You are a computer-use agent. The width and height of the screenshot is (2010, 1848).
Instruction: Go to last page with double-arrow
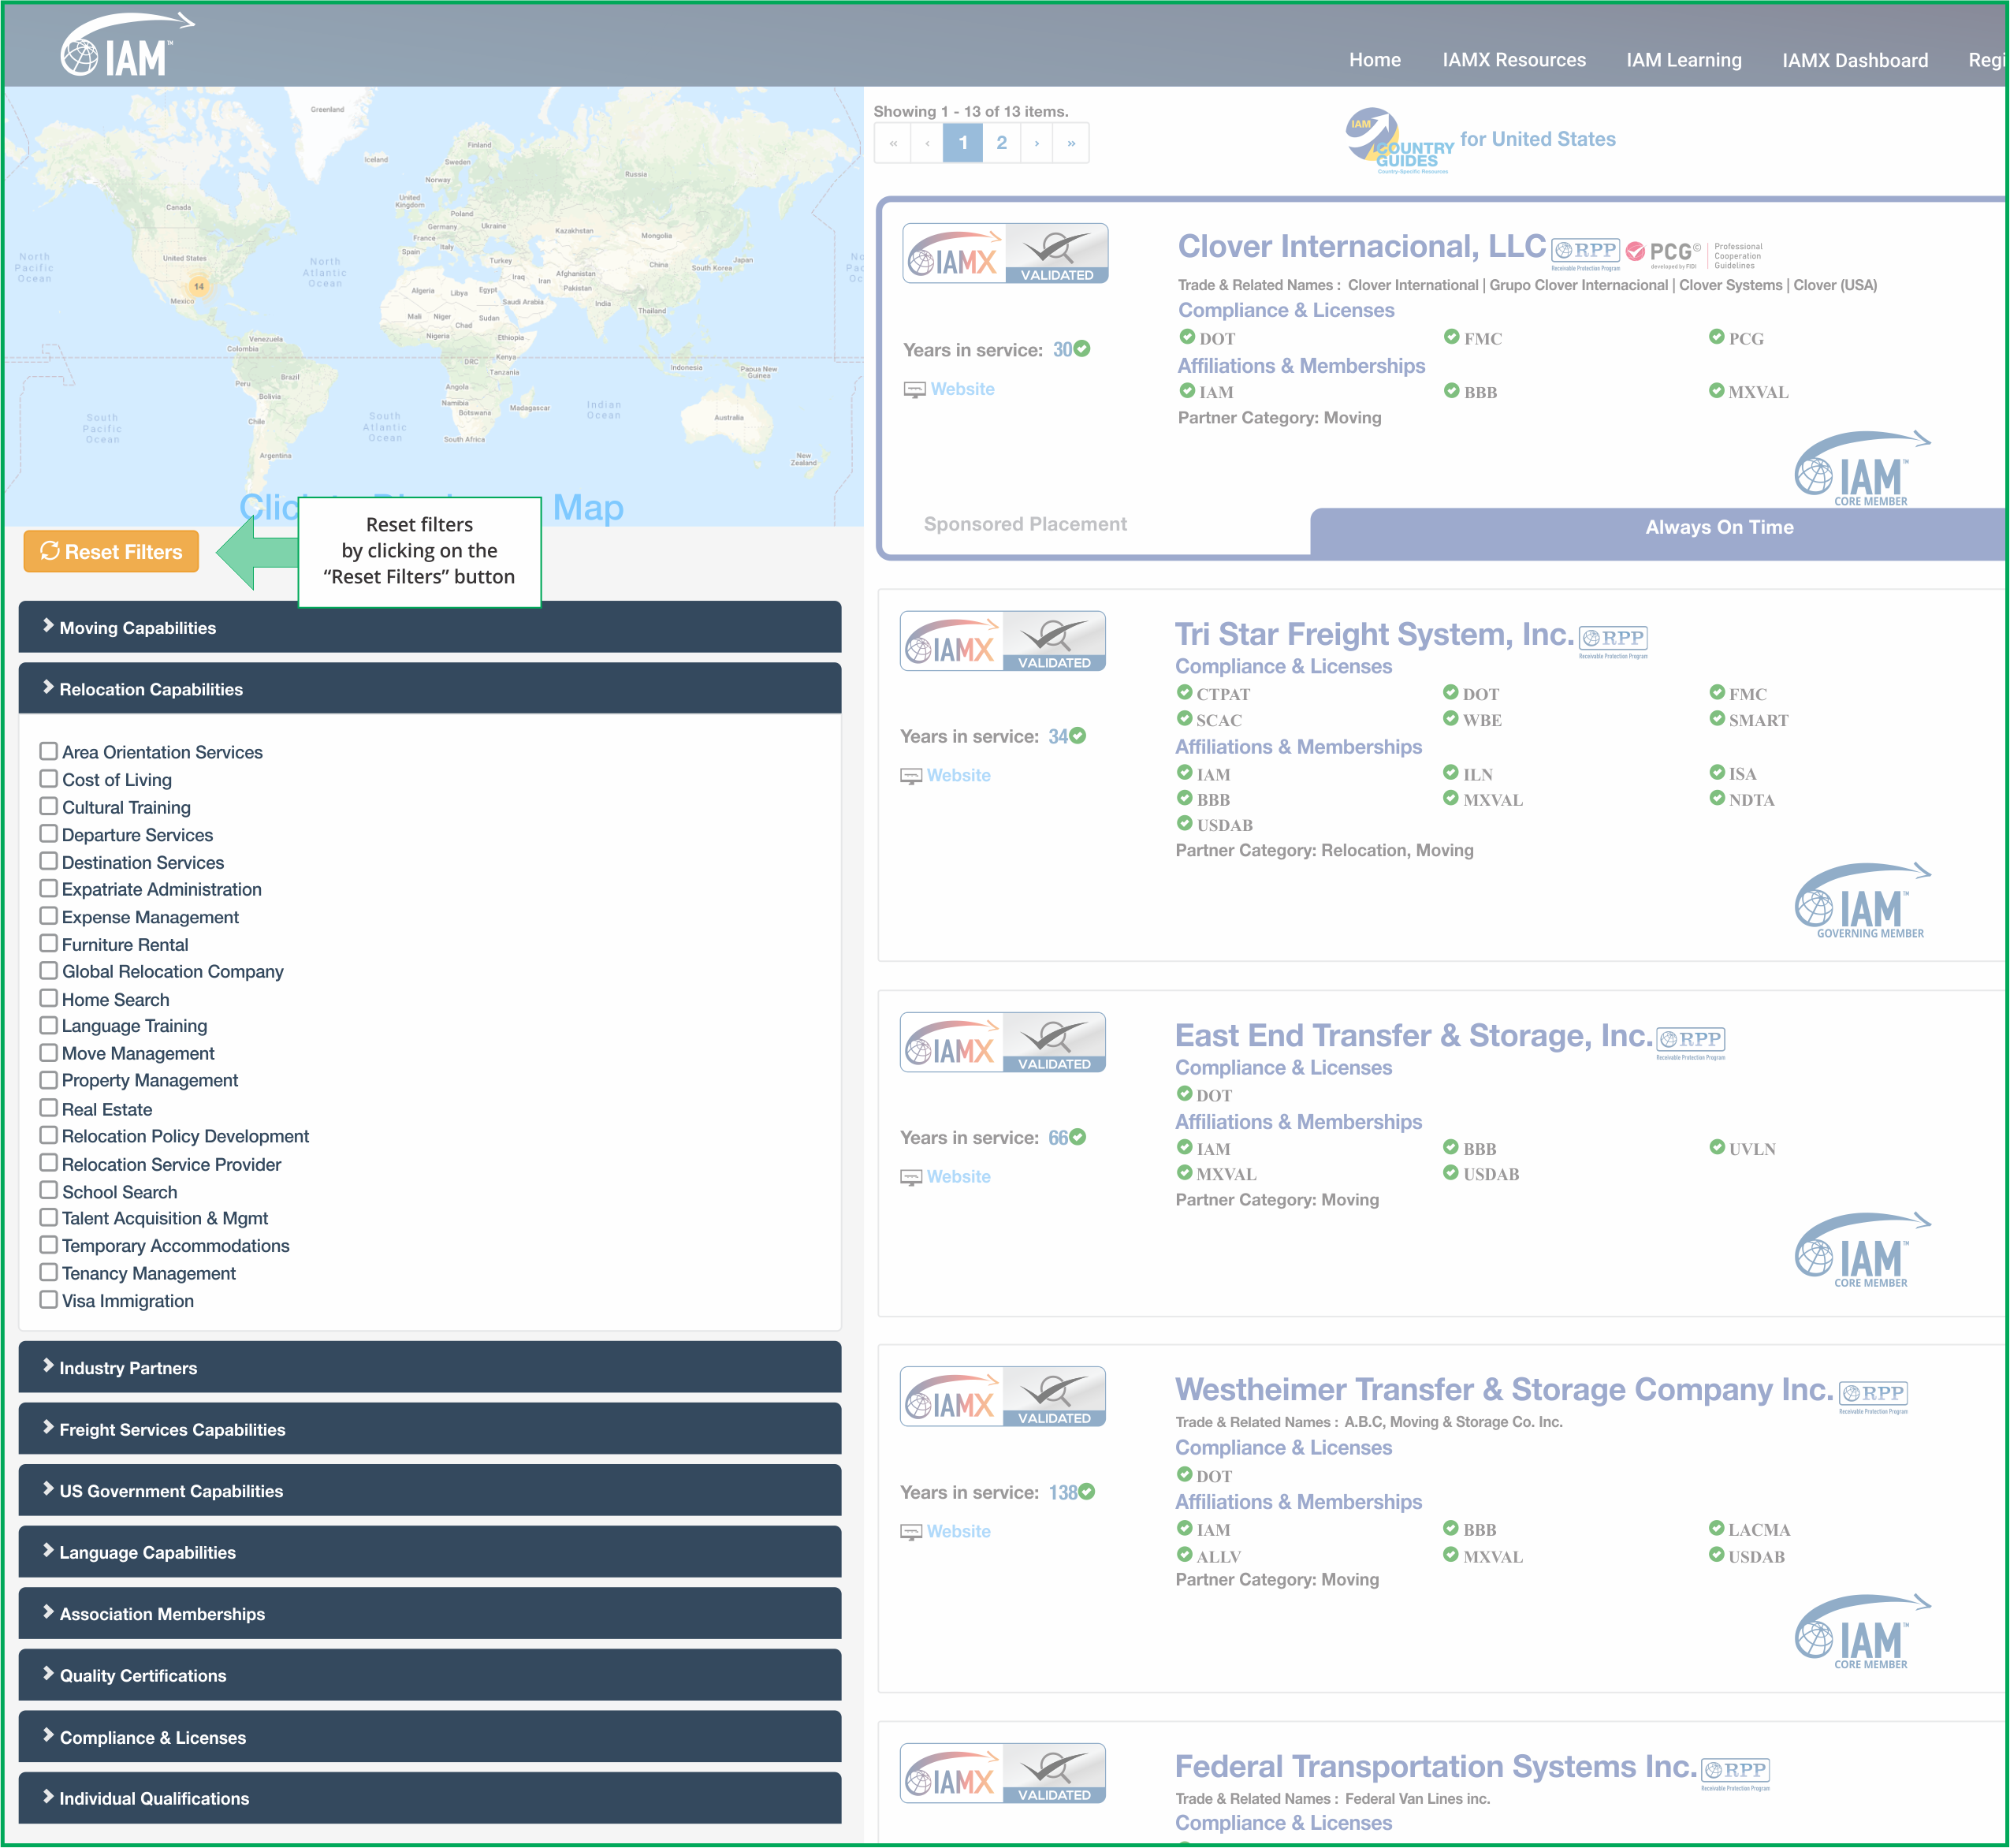tap(1071, 143)
